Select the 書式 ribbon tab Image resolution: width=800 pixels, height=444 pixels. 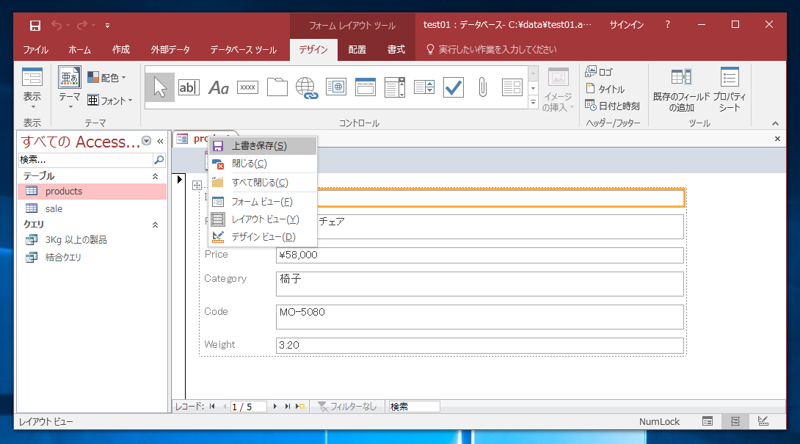coord(396,50)
